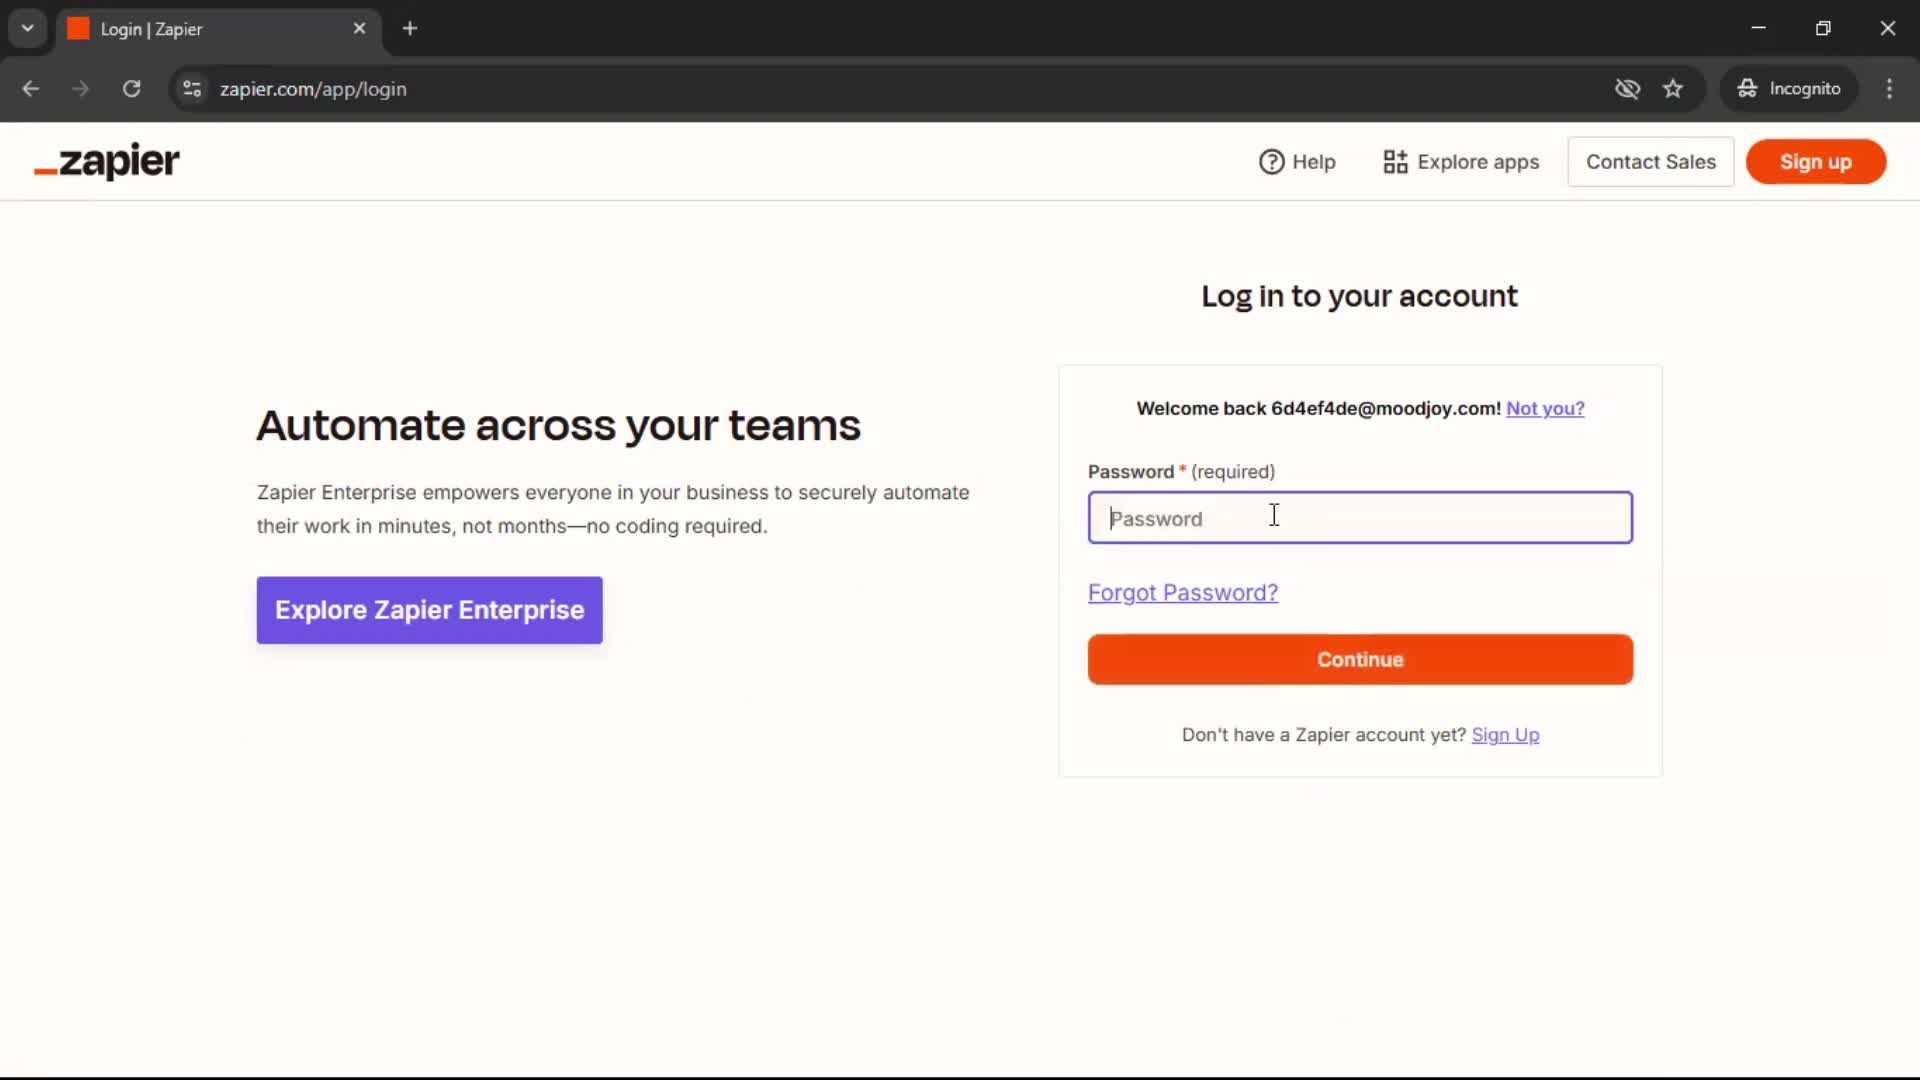Click the Not you? link

coord(1545,408)
